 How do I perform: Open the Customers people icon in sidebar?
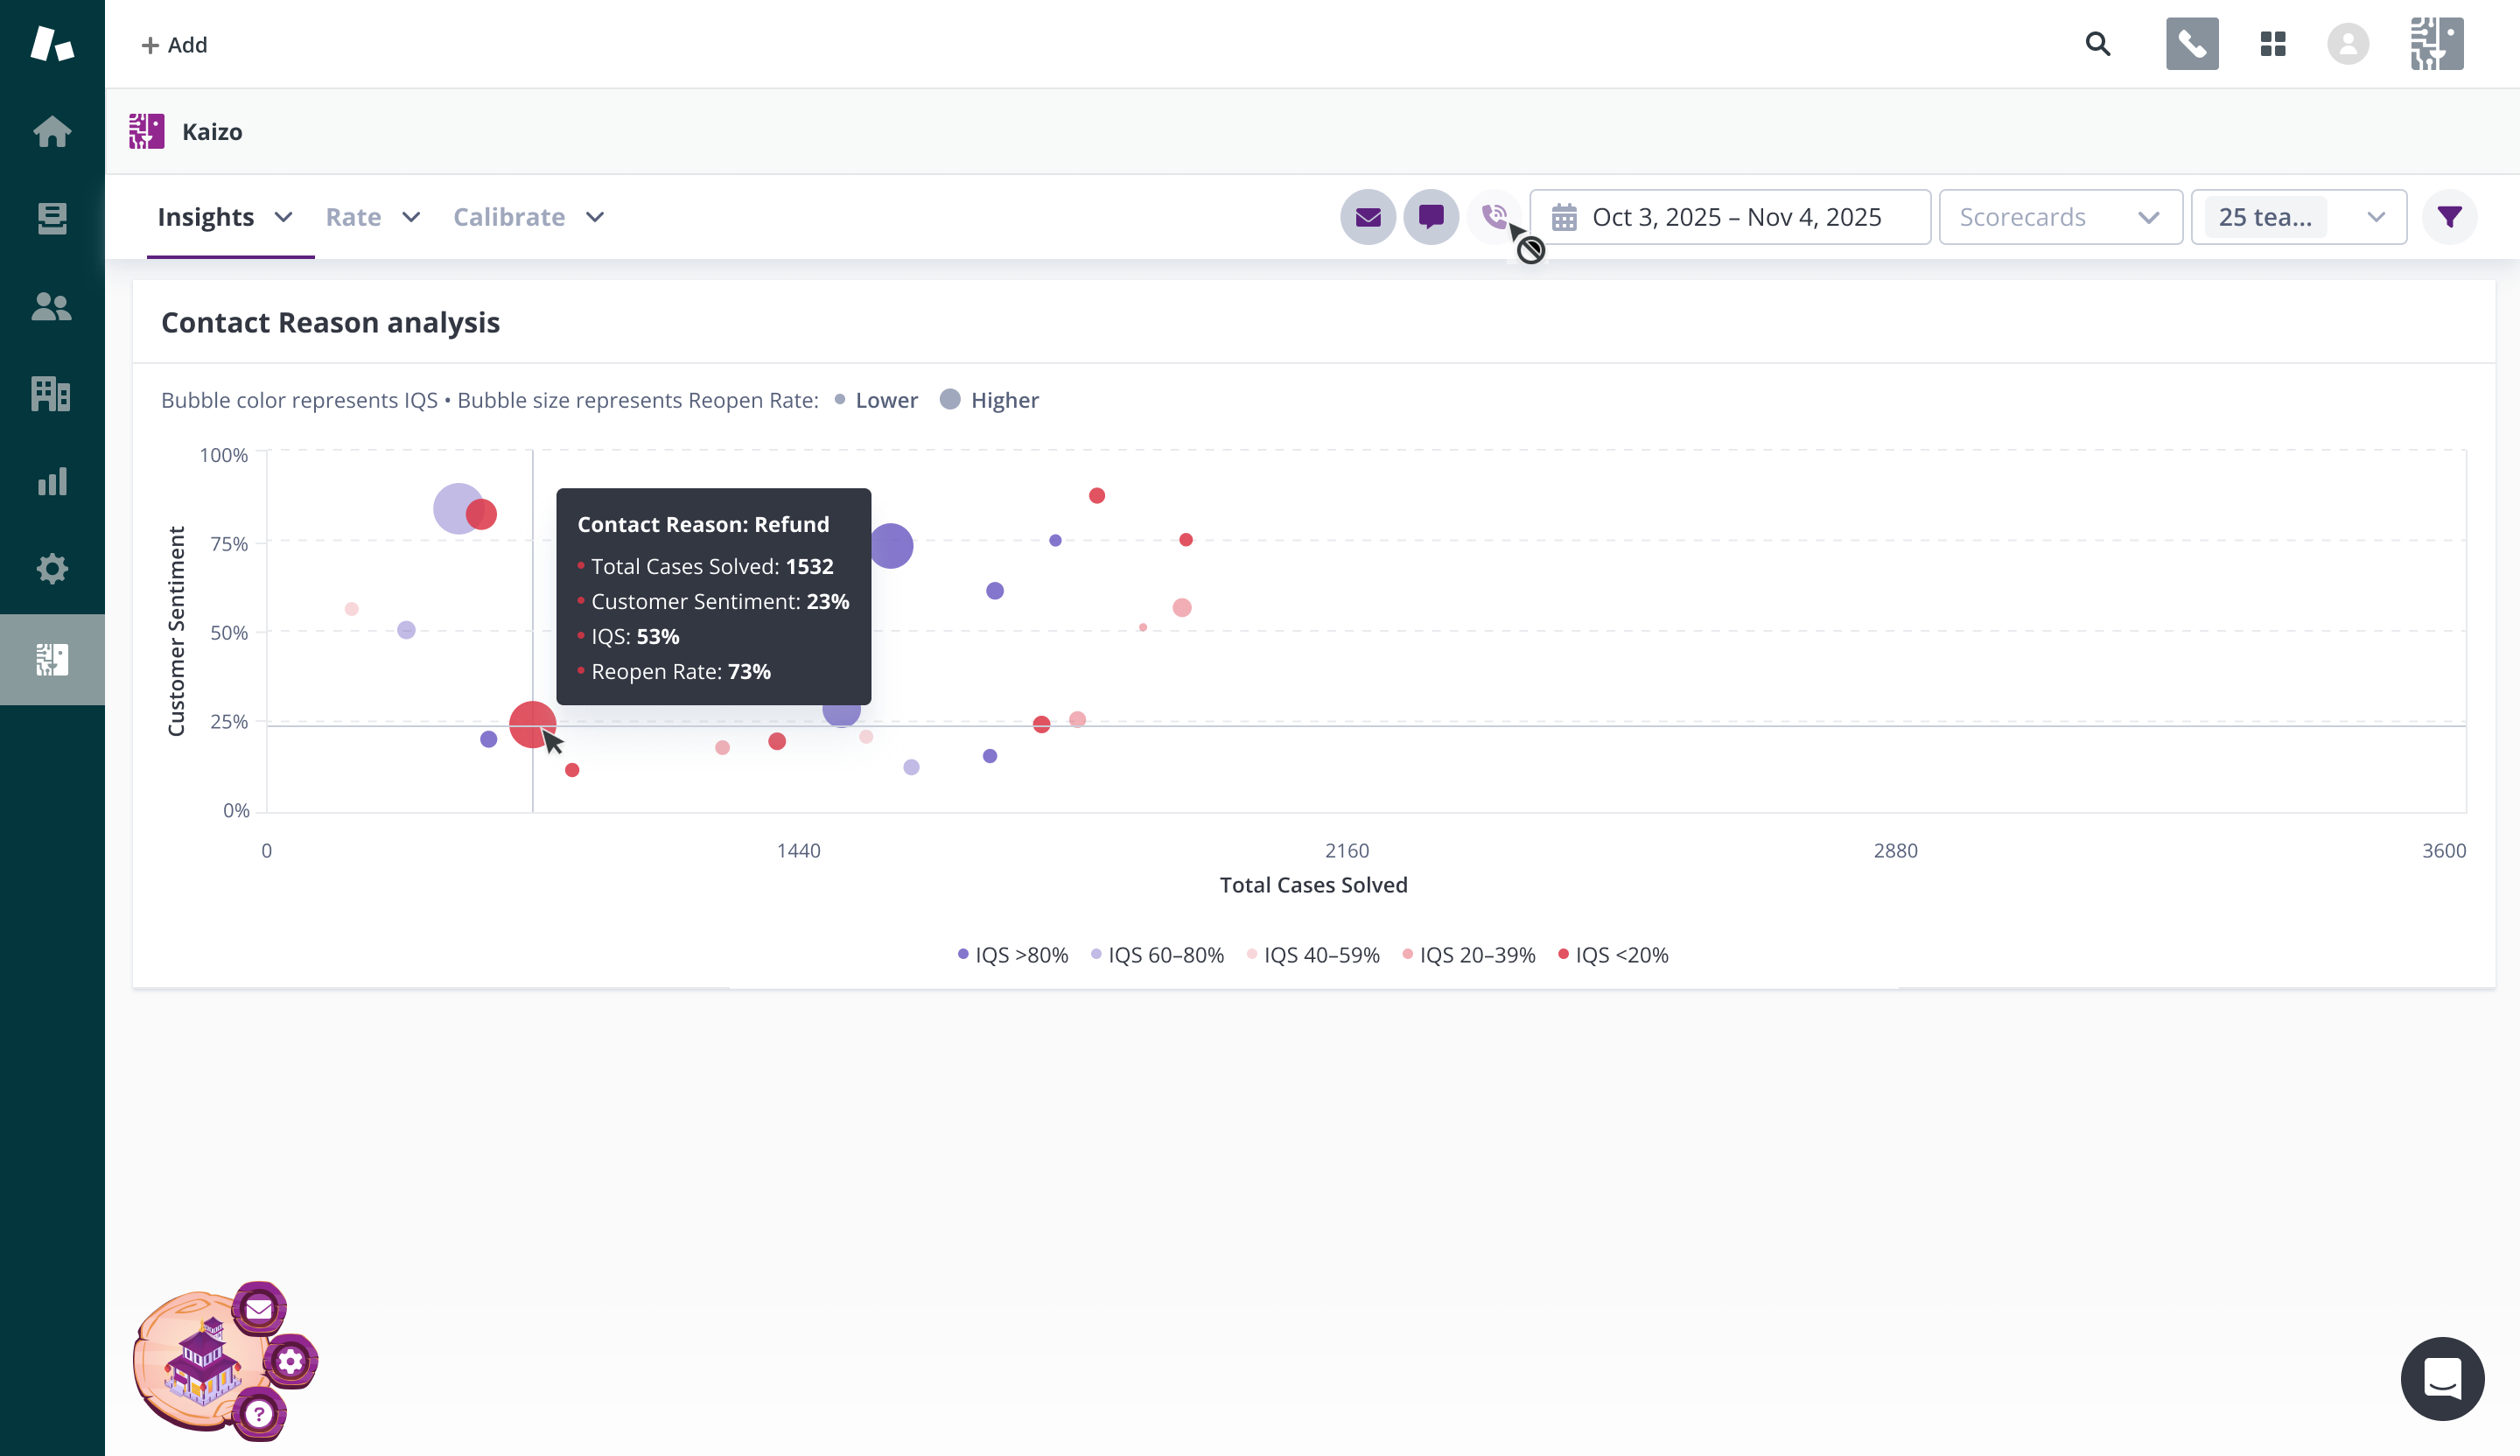point(52,306)
